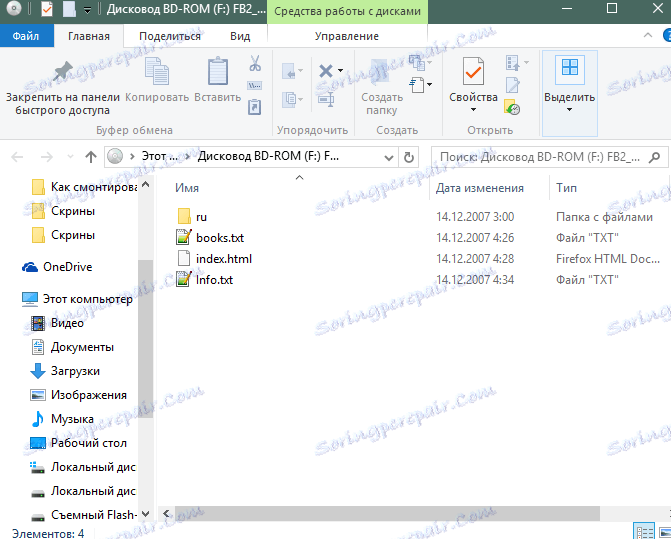The image size is (671, 539).
Task: Click the Forward navigation arrow
Action: (x=46, y=157)
